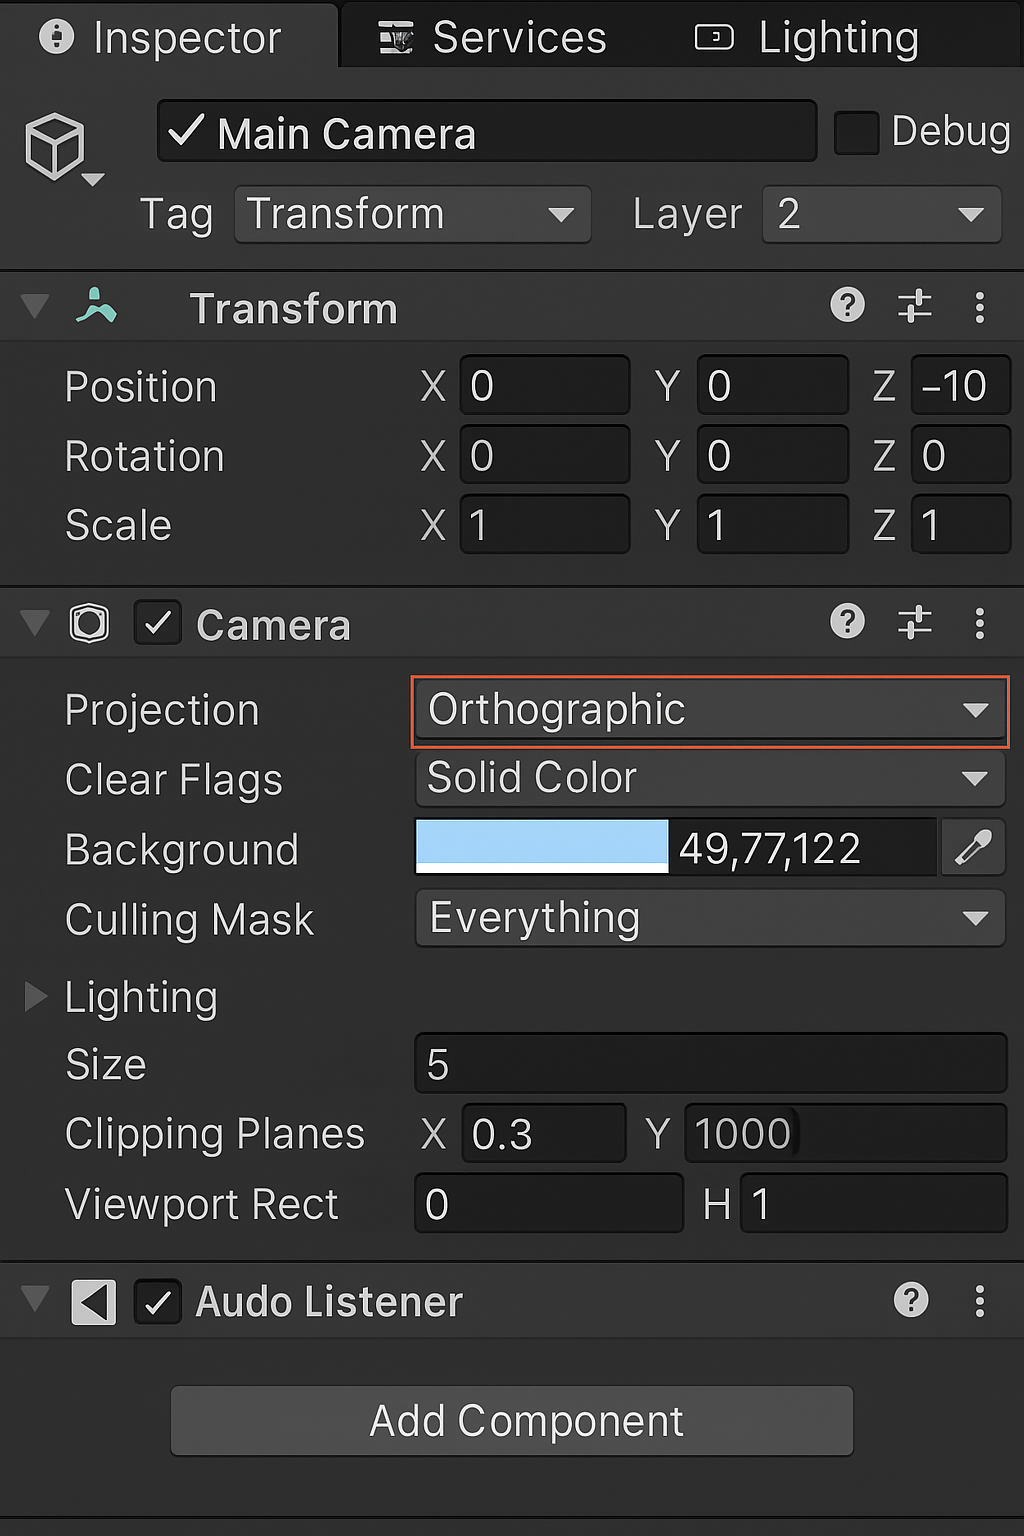Click the Size field showing 5
Screen dimensions: 1024x1536
click(x=711, y=1063)
